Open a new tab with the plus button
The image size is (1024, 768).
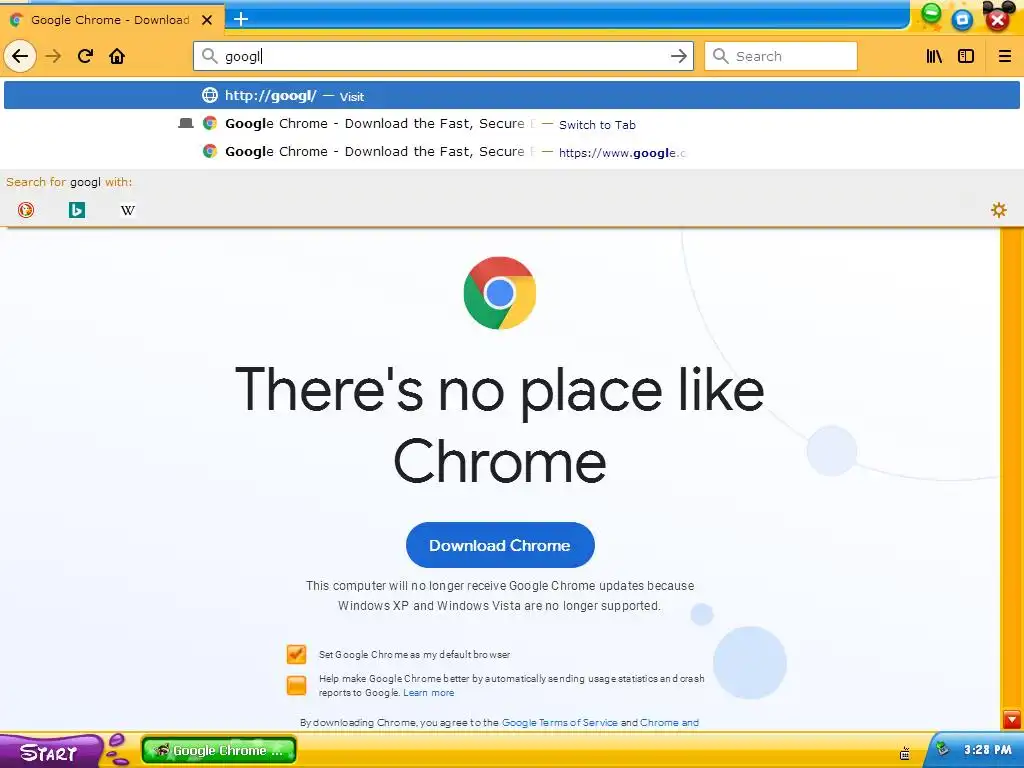pyautogui.click(x=241, y=19)
